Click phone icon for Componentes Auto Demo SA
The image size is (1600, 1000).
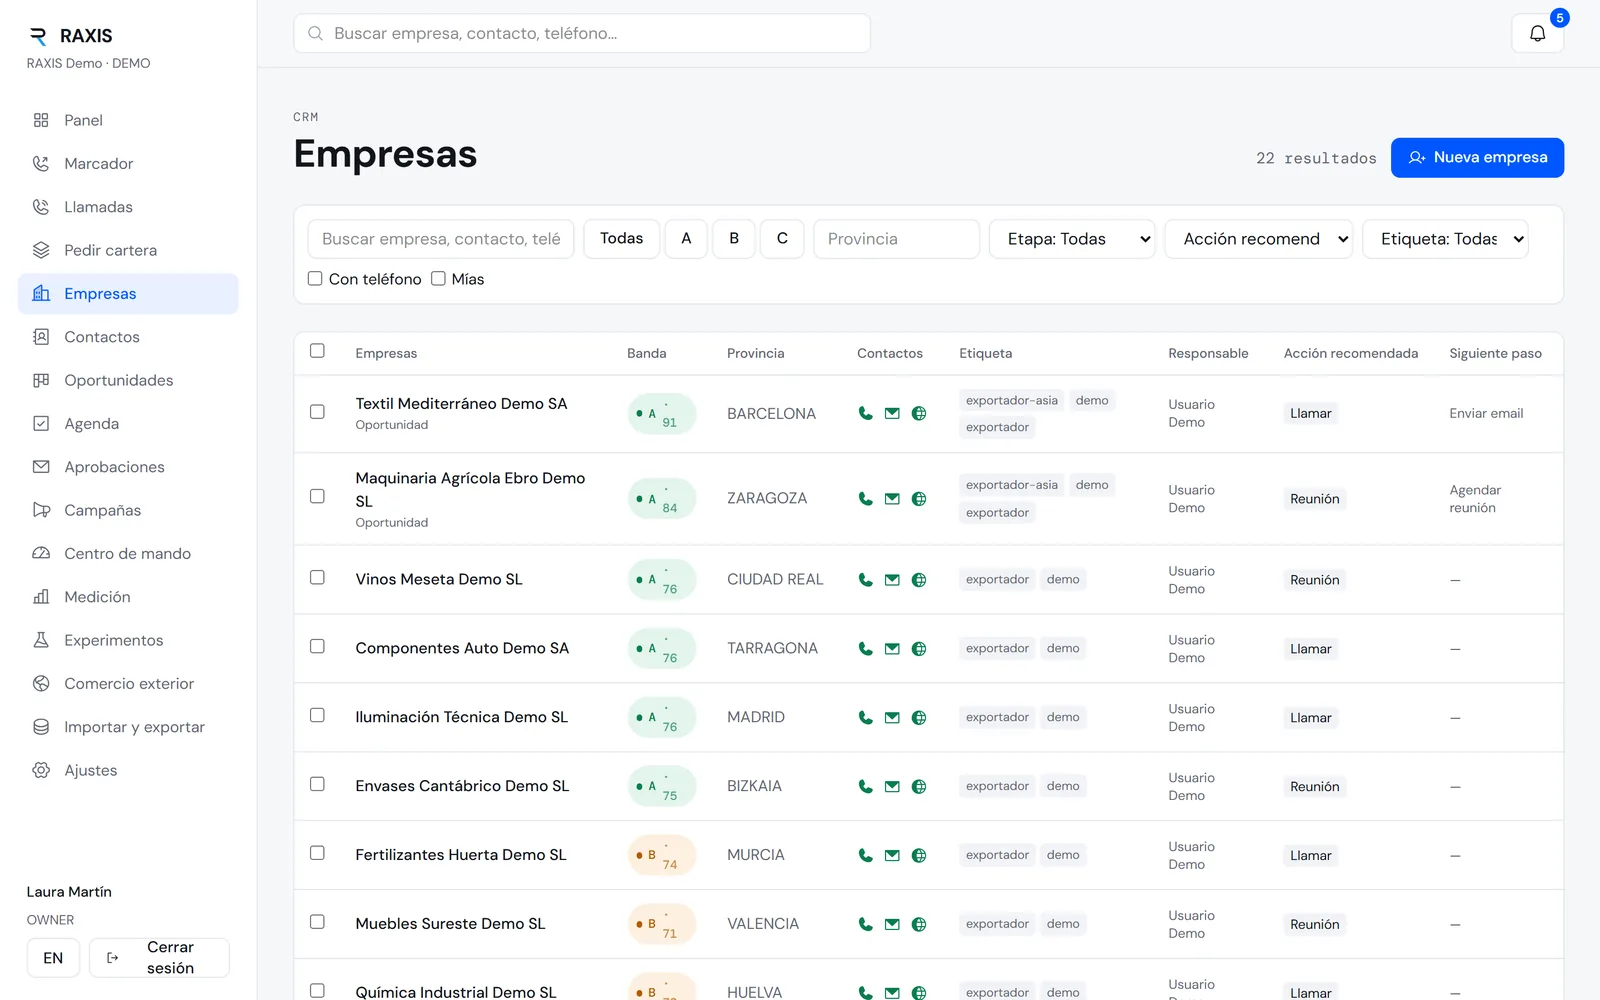pyautogui.click(x=865, y=648)
